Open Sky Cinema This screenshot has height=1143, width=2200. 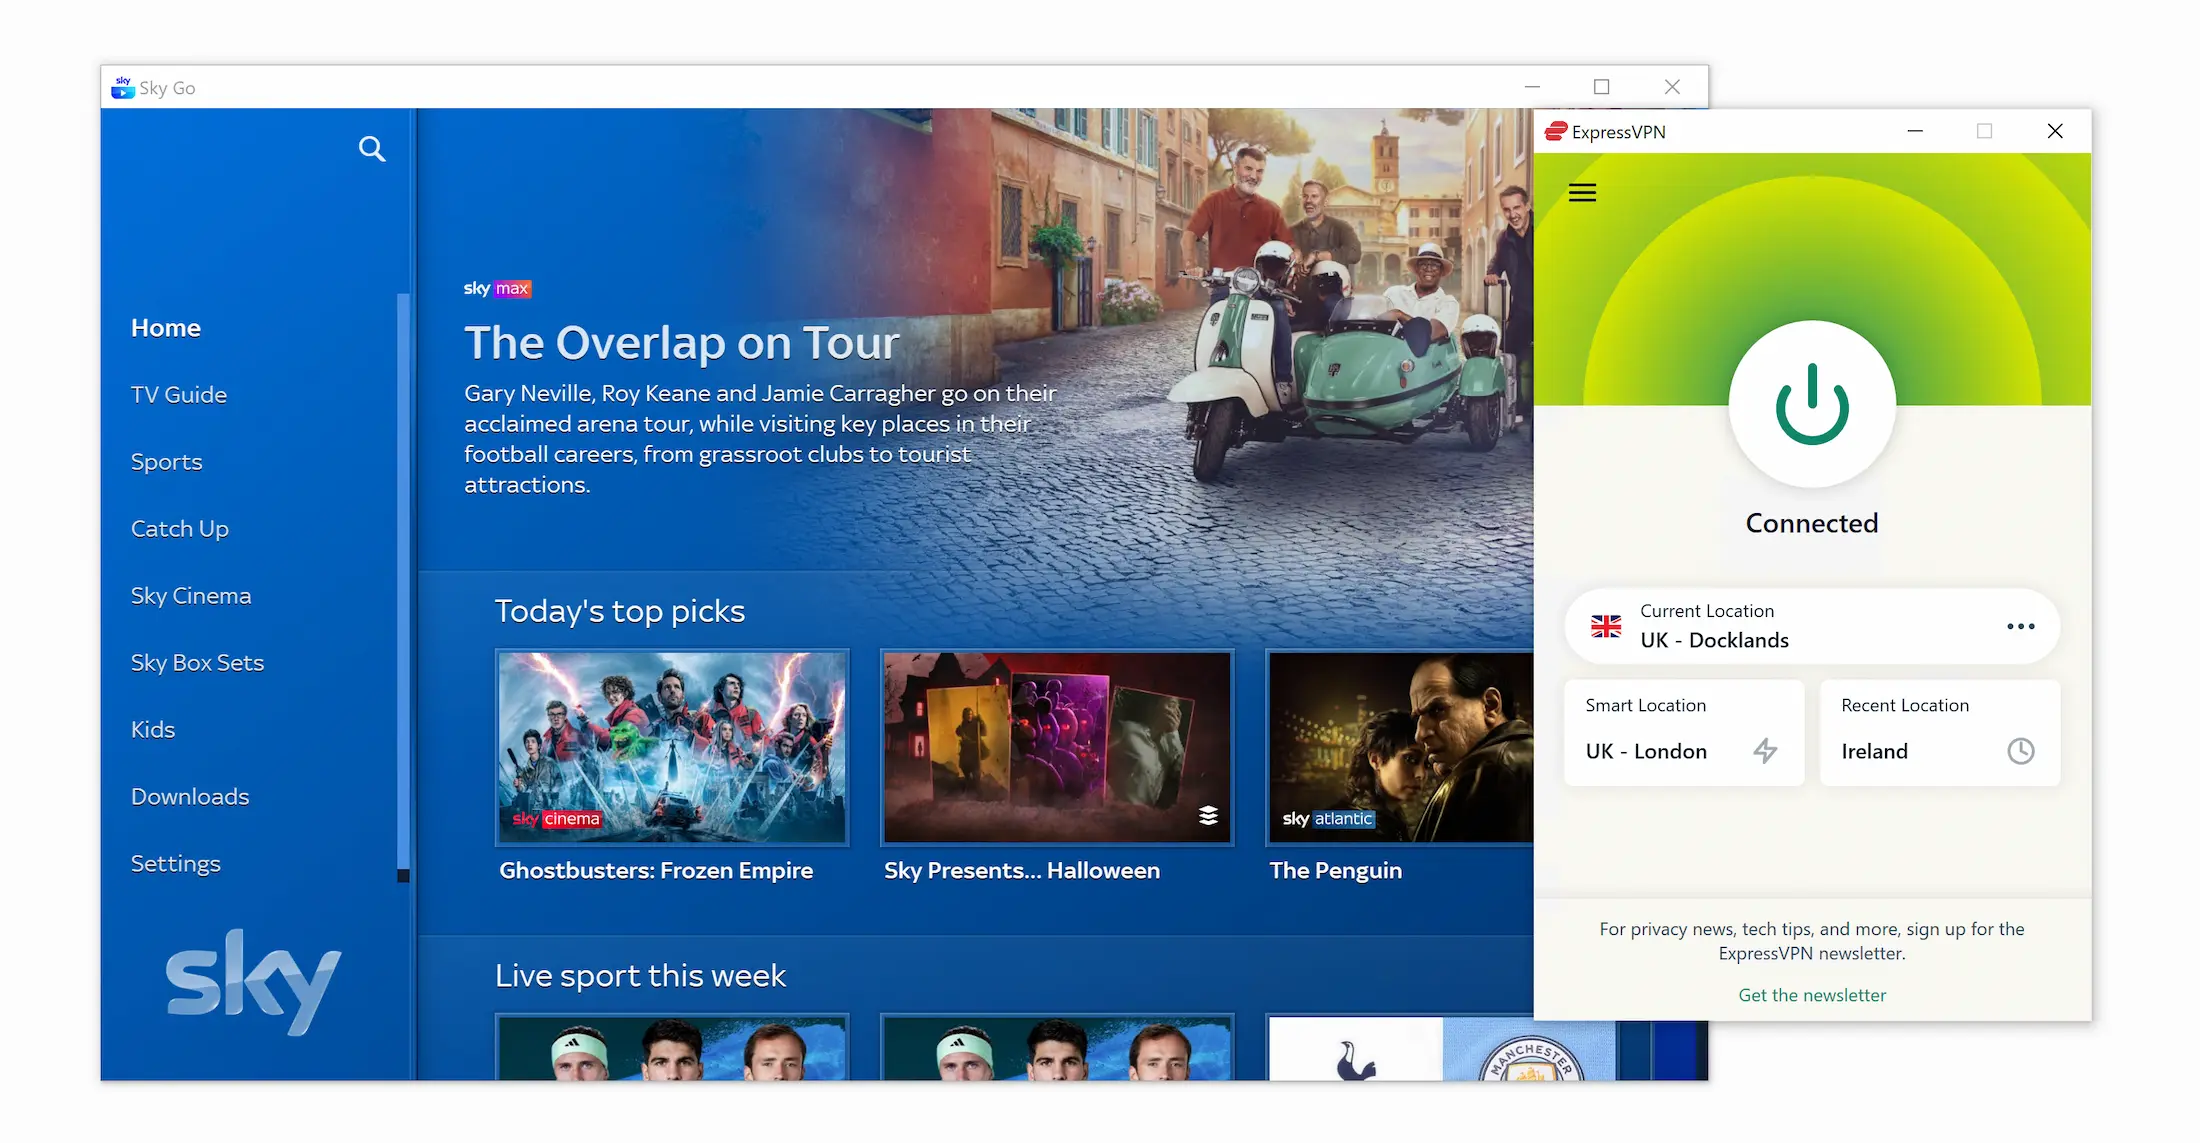[190, 595]
